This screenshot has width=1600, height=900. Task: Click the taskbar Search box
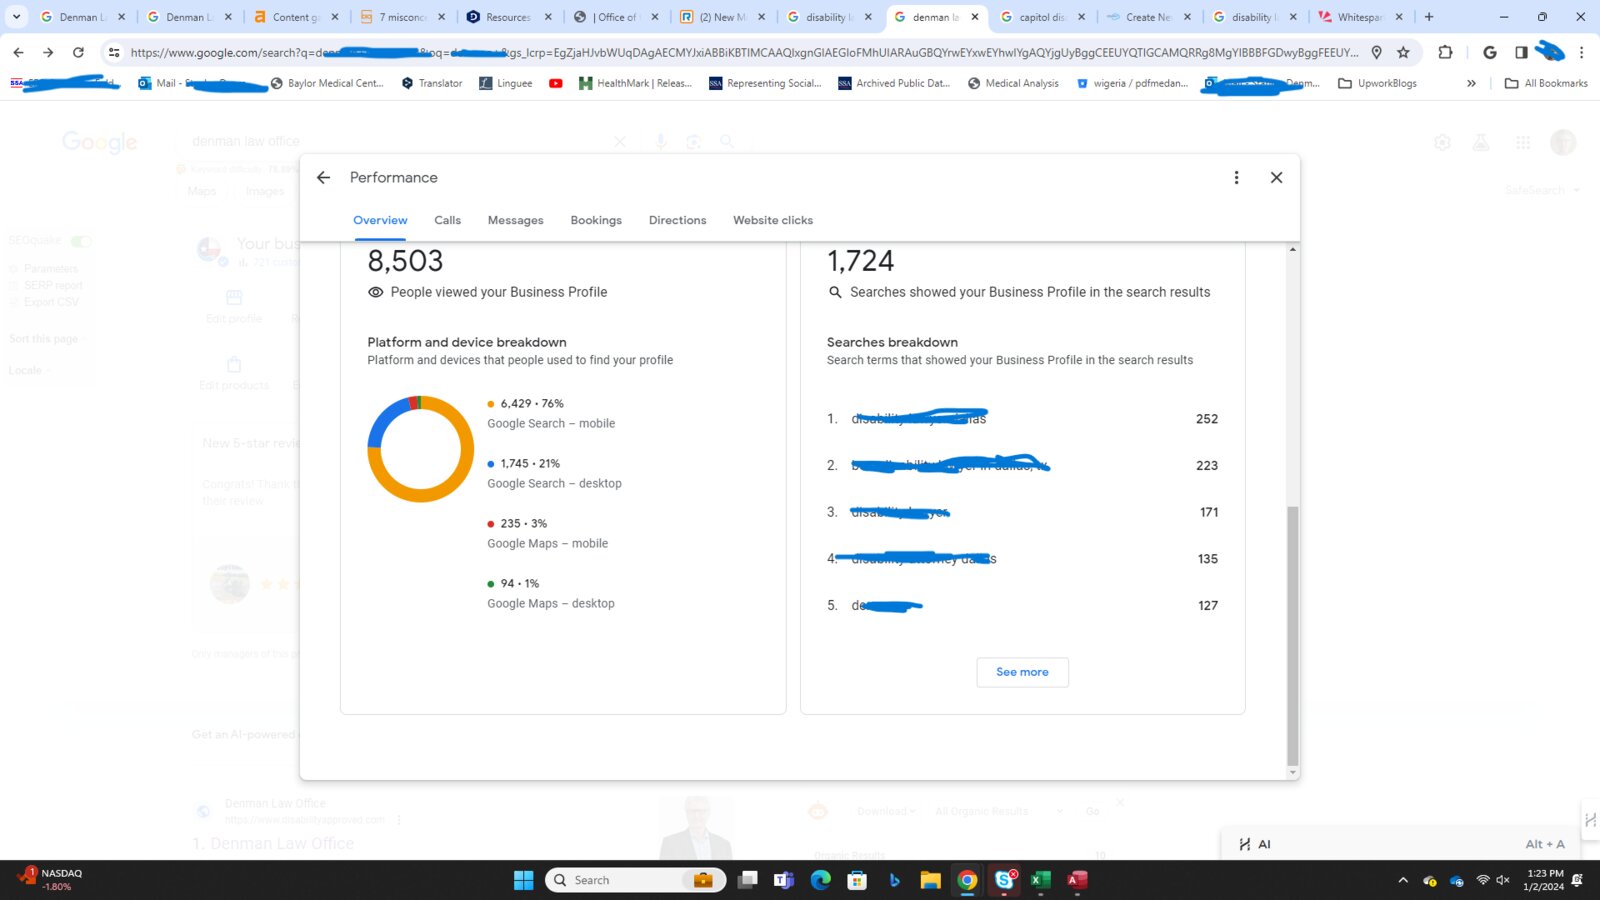click(635, 880)
